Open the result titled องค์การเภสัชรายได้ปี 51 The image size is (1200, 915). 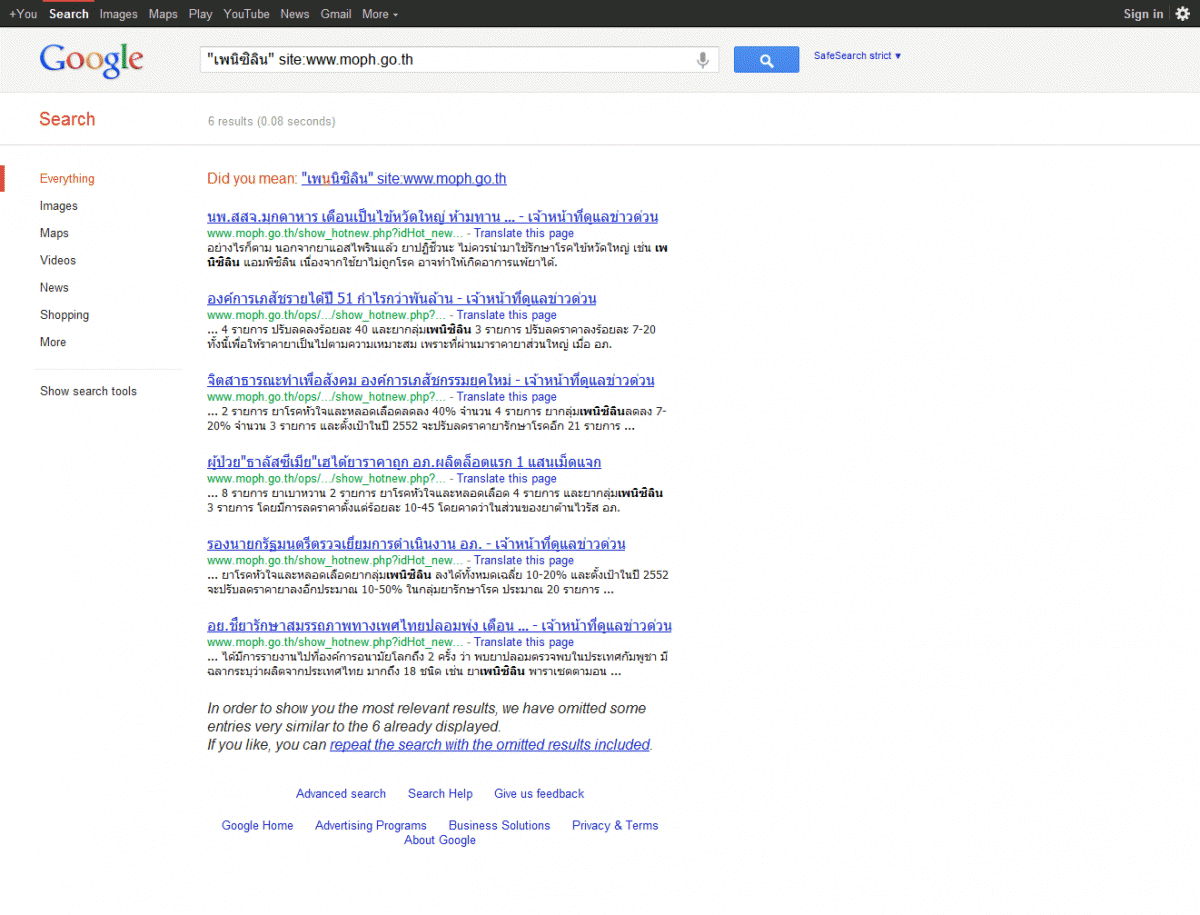click(402, 299)
